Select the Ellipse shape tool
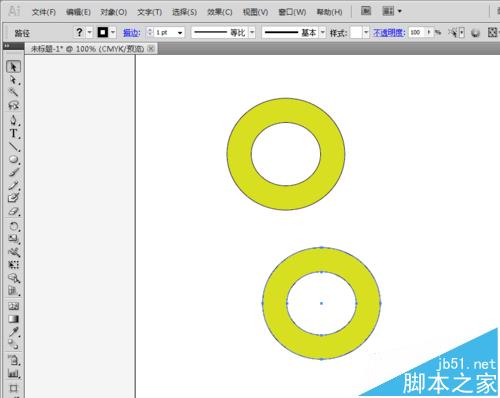Screen dimensions: 500x398 [13, 159]
